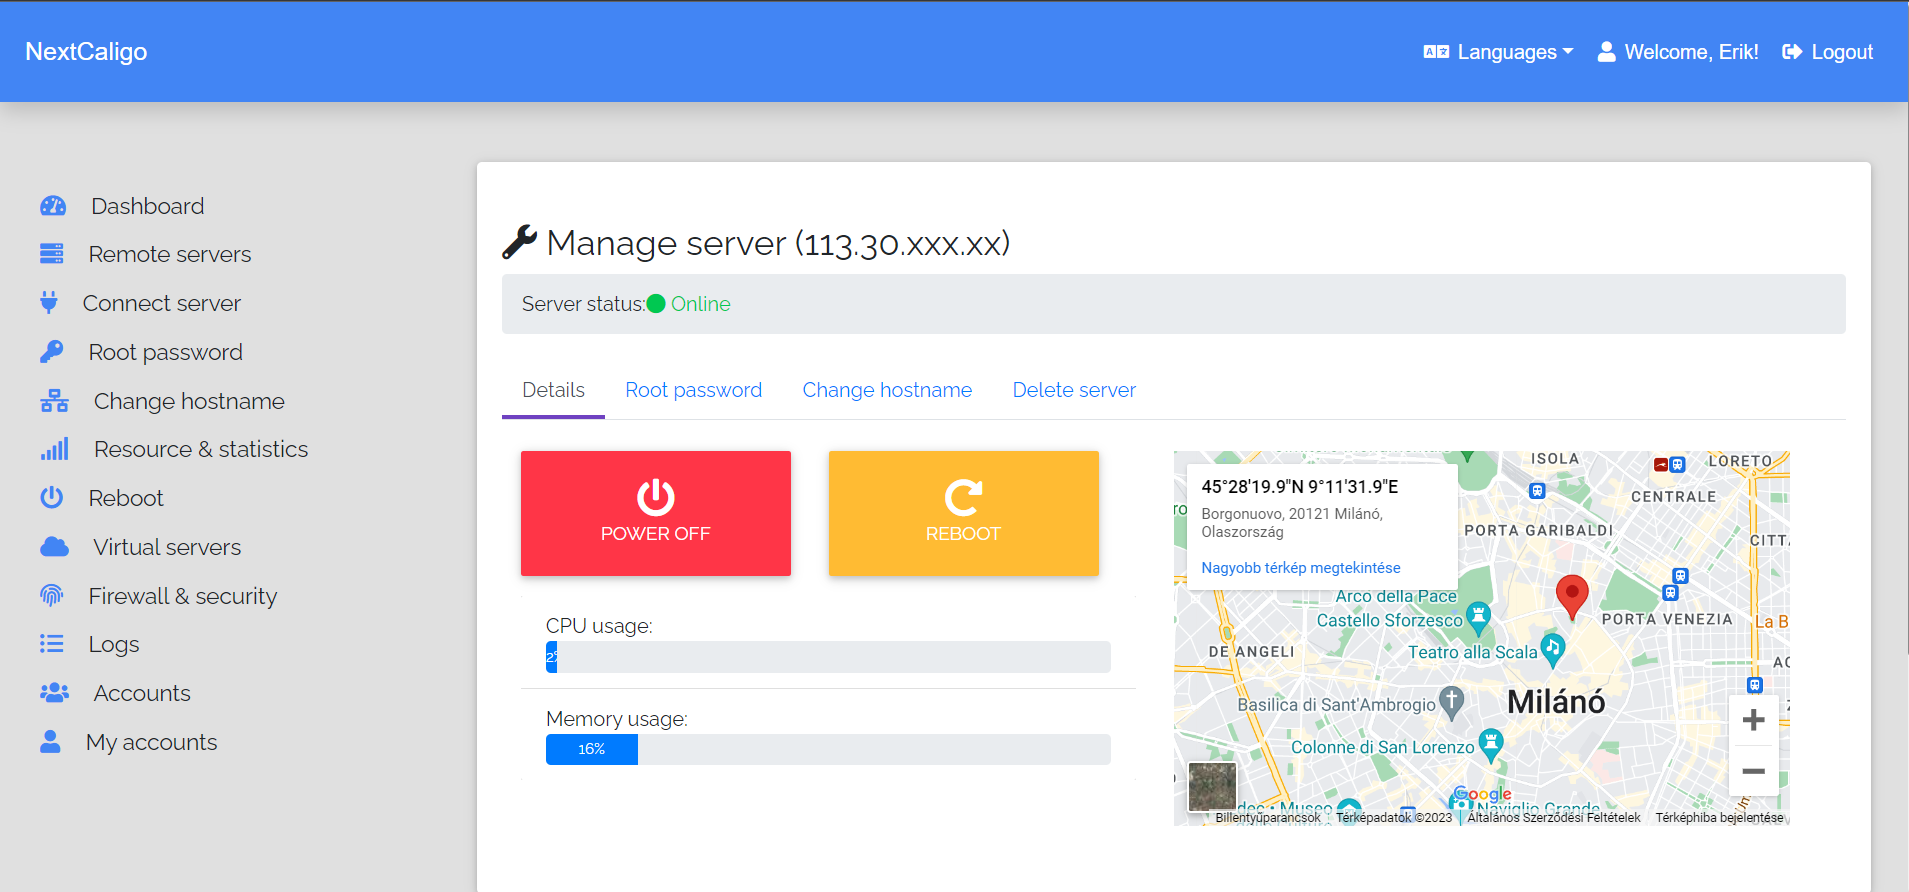Log out using the Logout link

[x=1827, y=52]
